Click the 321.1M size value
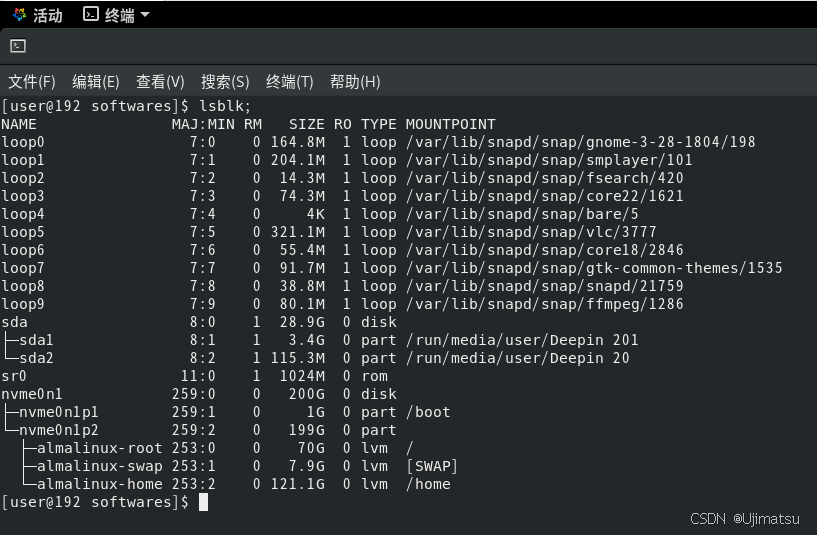 [x=298, y=232]
